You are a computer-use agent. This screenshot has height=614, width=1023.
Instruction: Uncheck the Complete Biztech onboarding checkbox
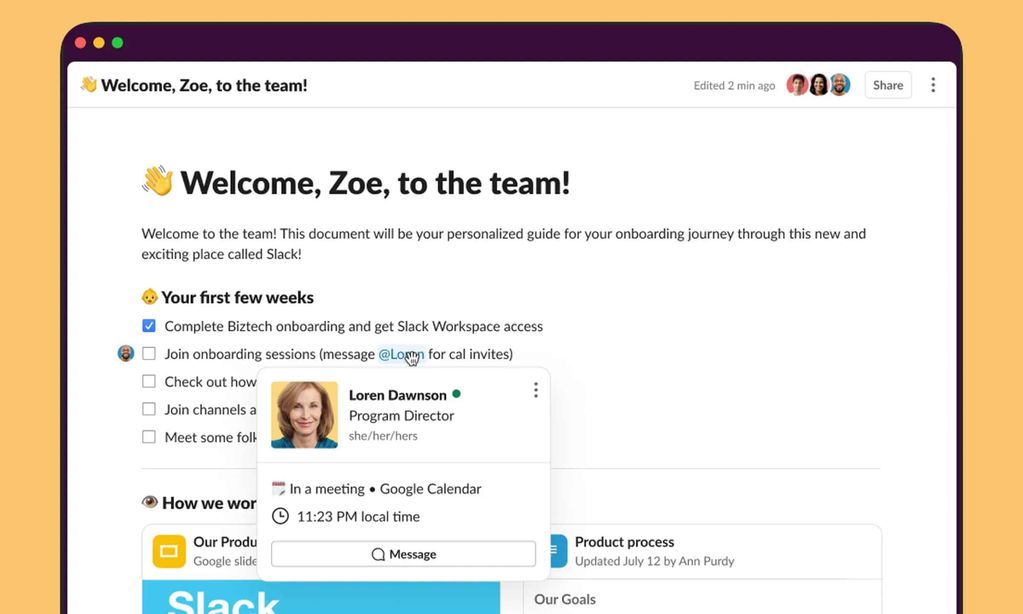click(148, 325)
